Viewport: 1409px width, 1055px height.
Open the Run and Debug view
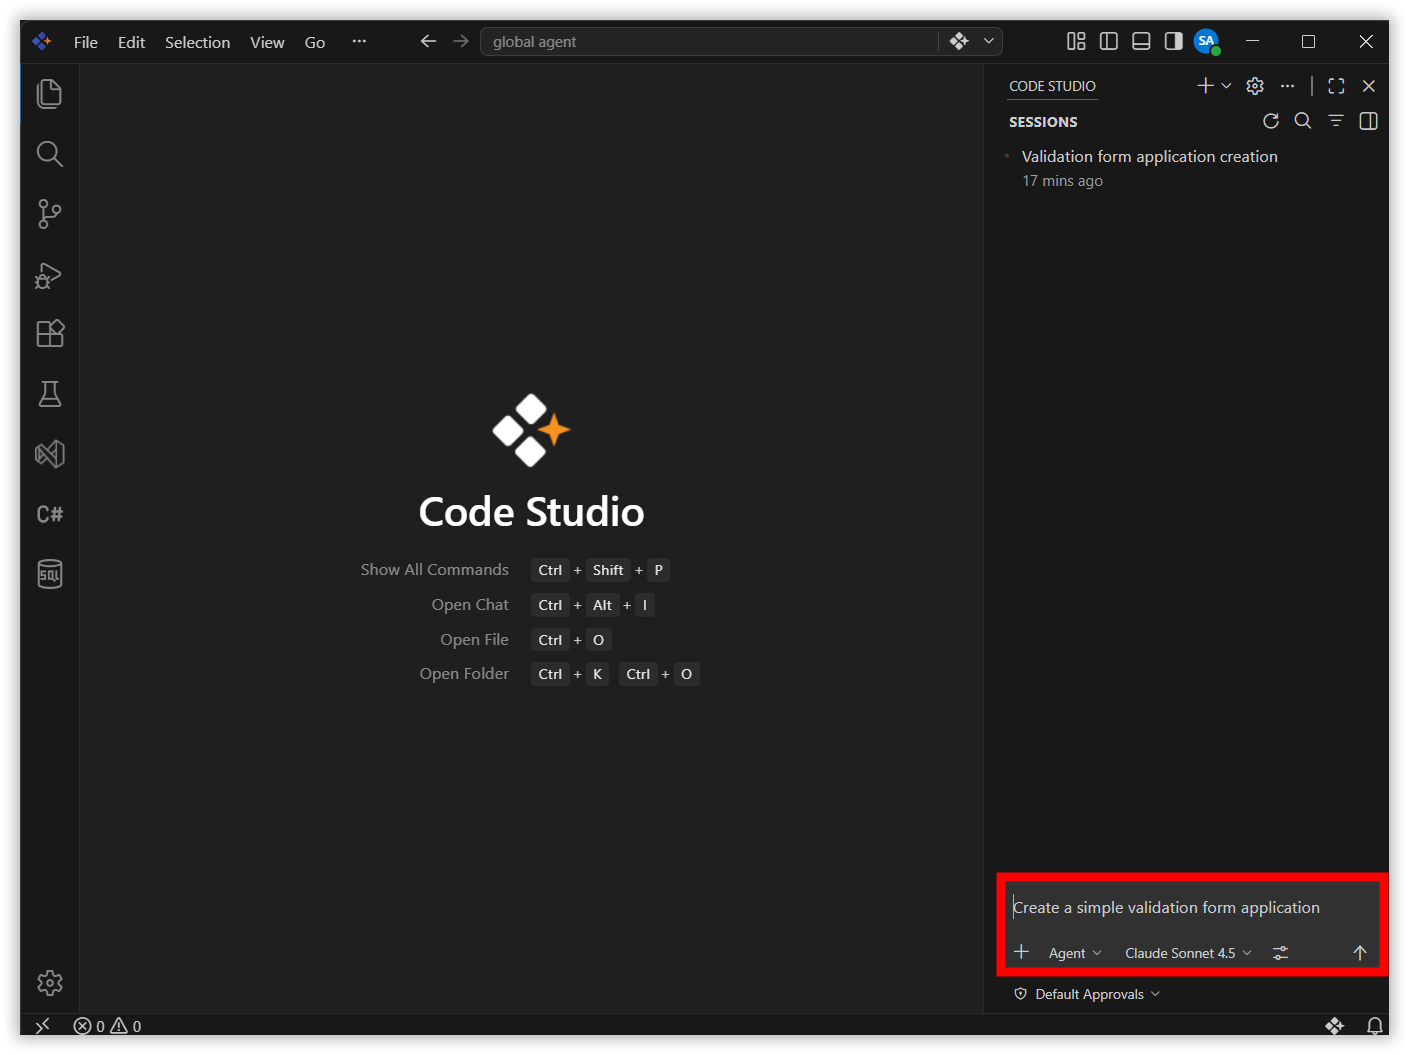pyautogui.click(x=49, y=275)
